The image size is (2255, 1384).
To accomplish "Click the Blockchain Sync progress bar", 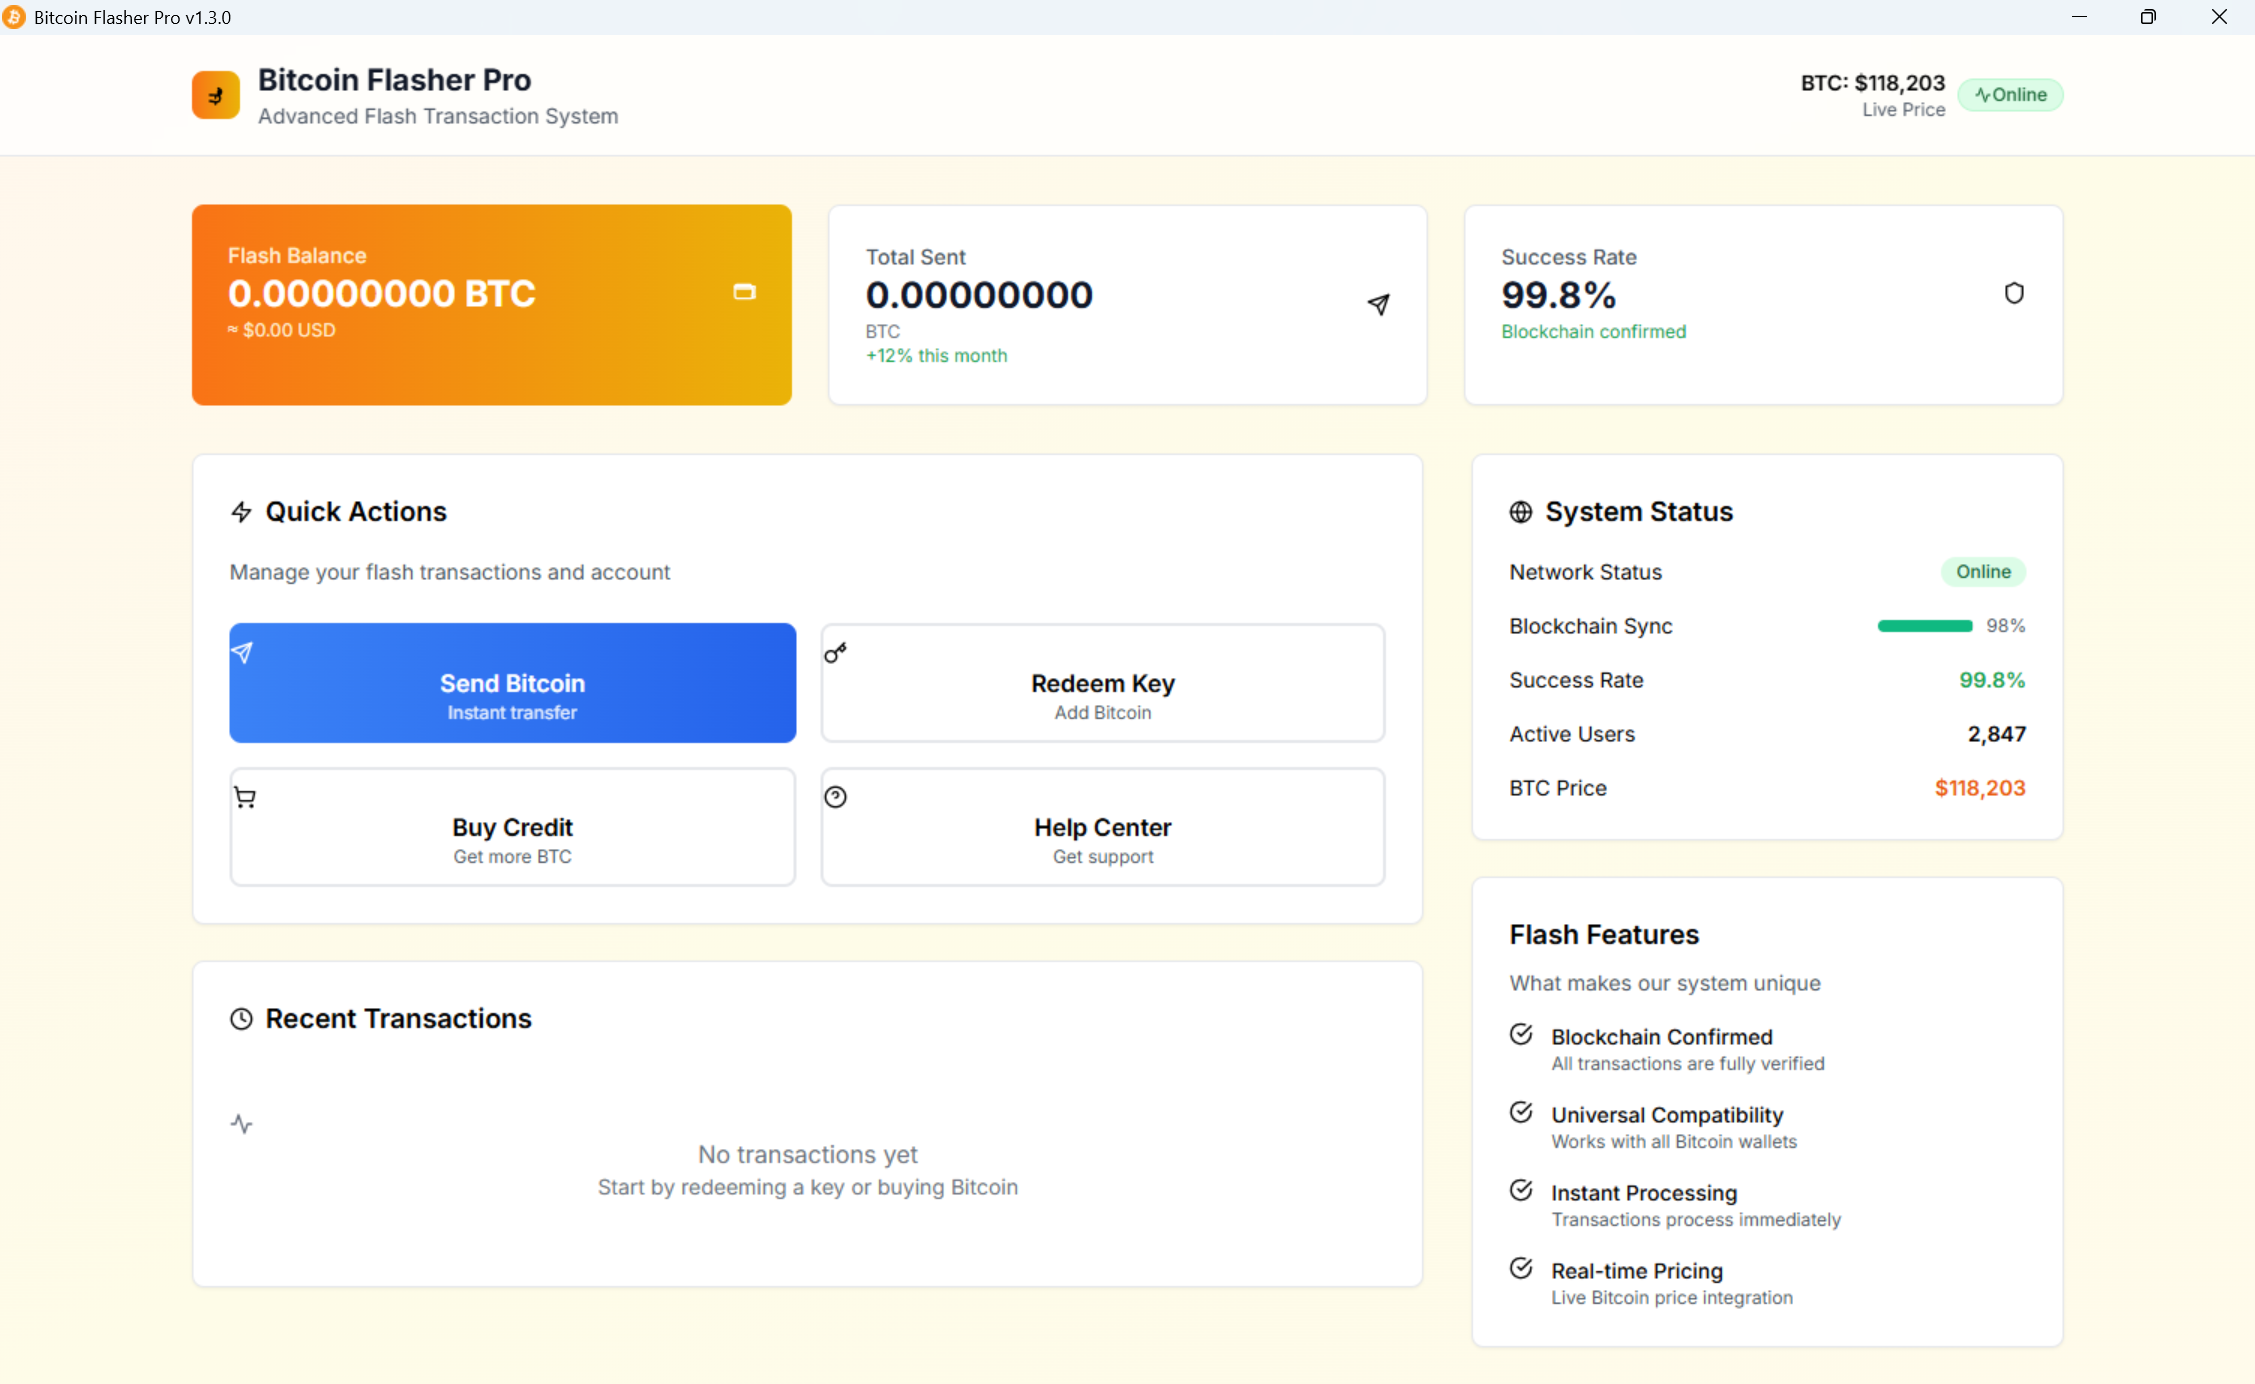I will pos(1924,625).
